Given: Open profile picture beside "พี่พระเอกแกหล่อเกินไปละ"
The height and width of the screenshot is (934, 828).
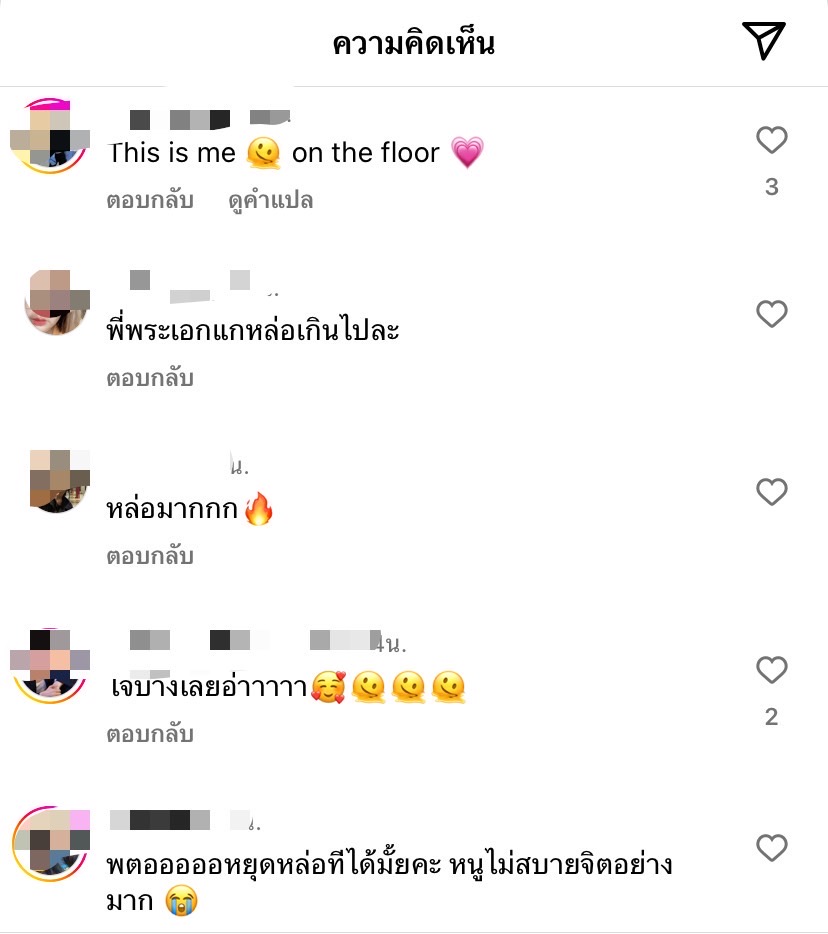Looking at the screenshot, I should coord(57,303).
